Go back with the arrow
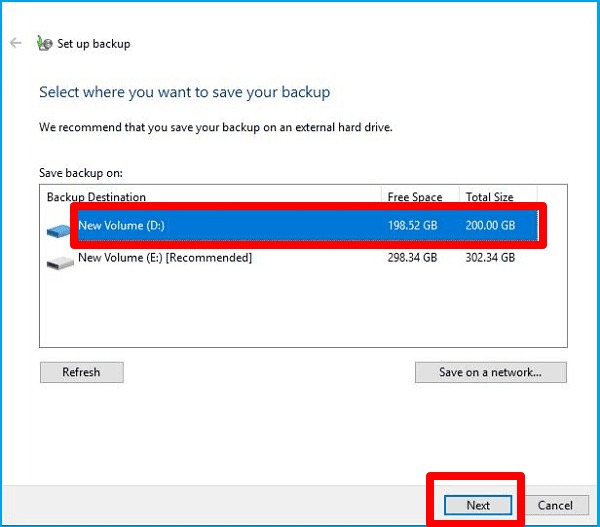 (16, 43)
